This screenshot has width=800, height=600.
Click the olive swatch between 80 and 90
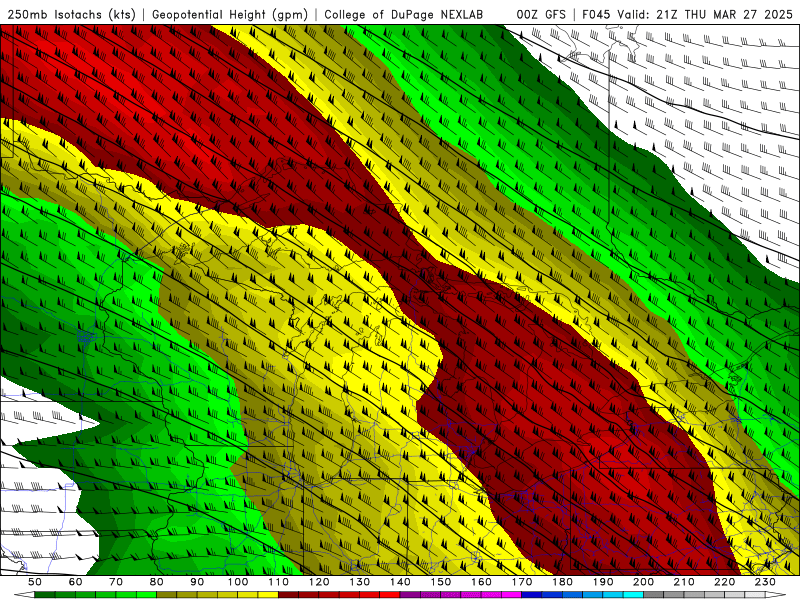[x=167, y=595]
